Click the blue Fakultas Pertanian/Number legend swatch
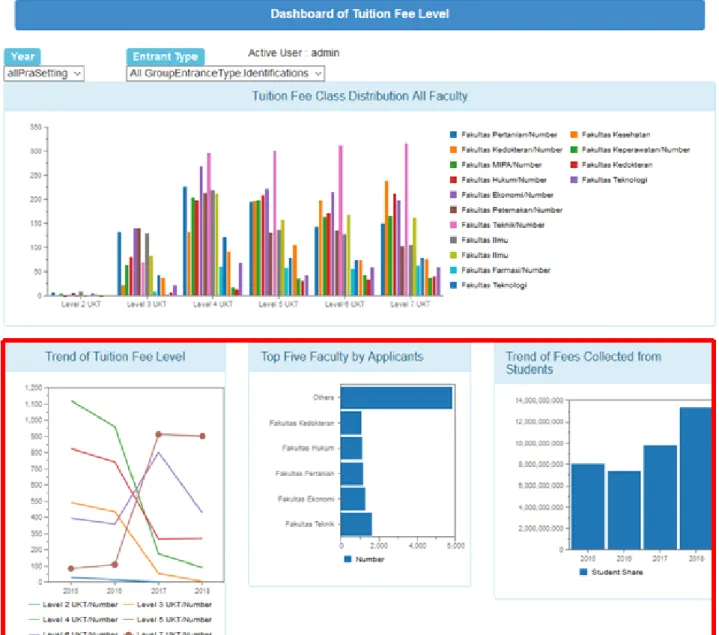Screen dimensions: 719x635 (x=454, y=135)
